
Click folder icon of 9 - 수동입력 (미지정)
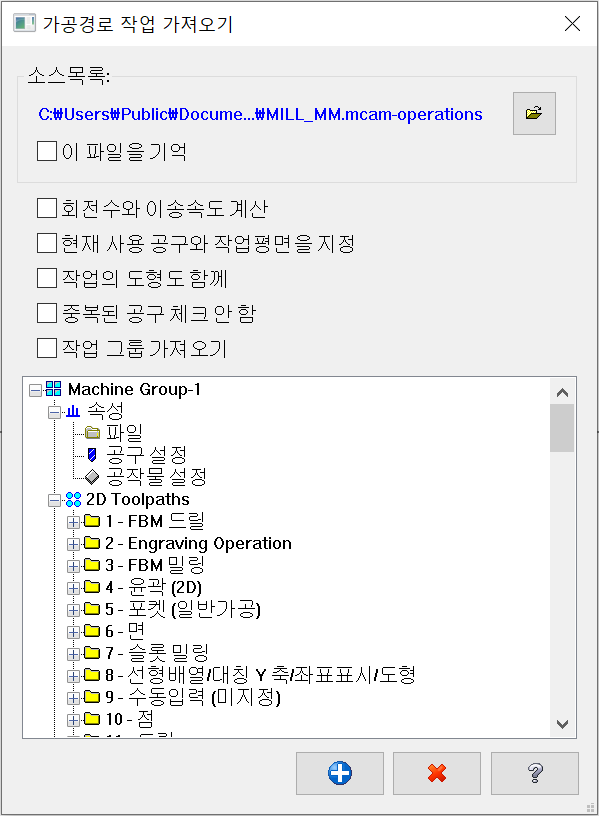point(92,697)
